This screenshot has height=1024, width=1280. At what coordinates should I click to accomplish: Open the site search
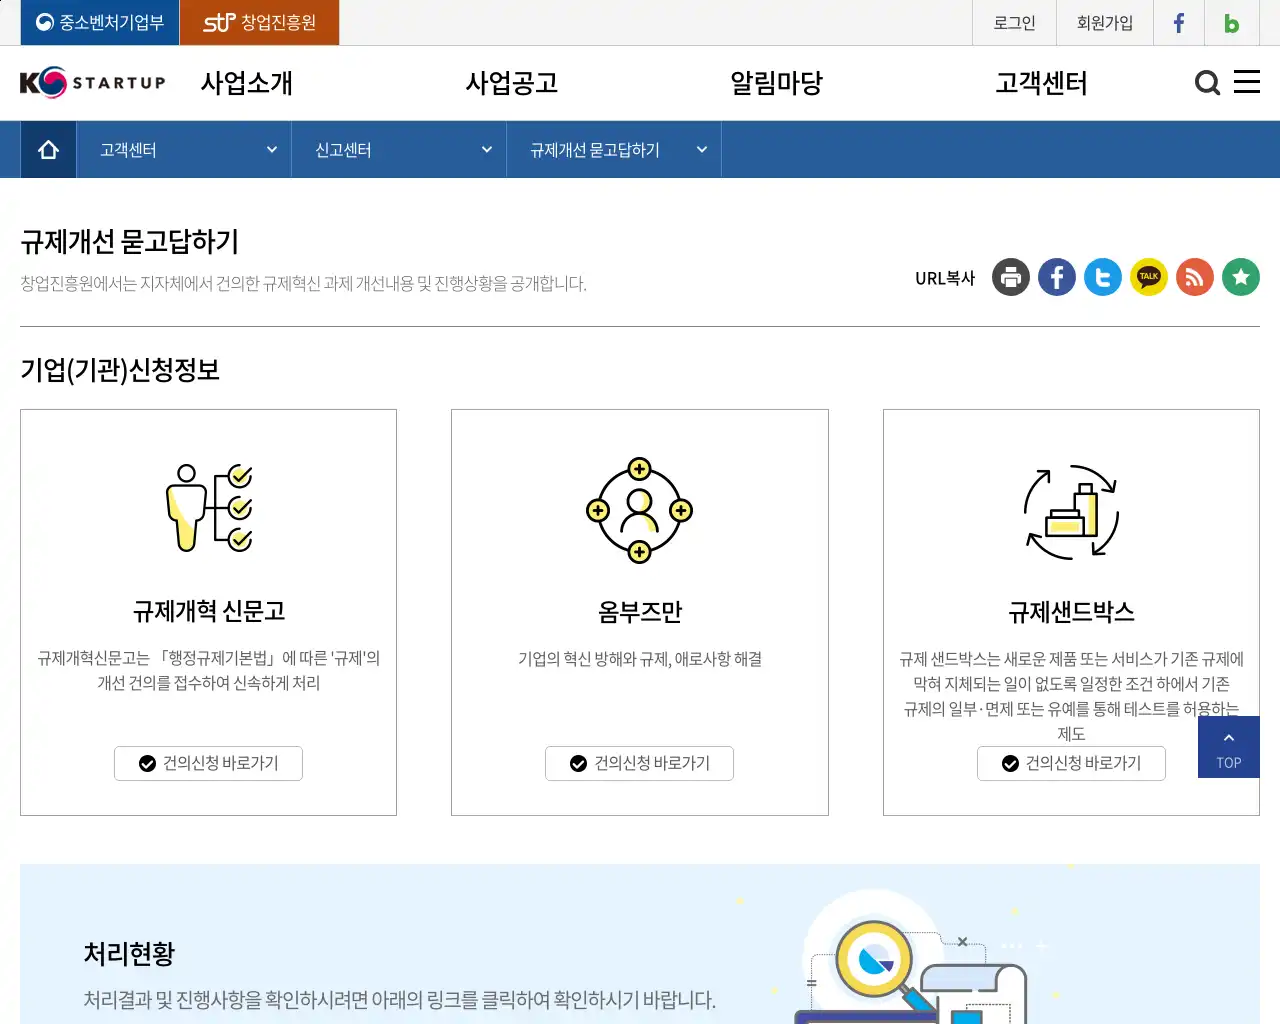(1207, 83)
